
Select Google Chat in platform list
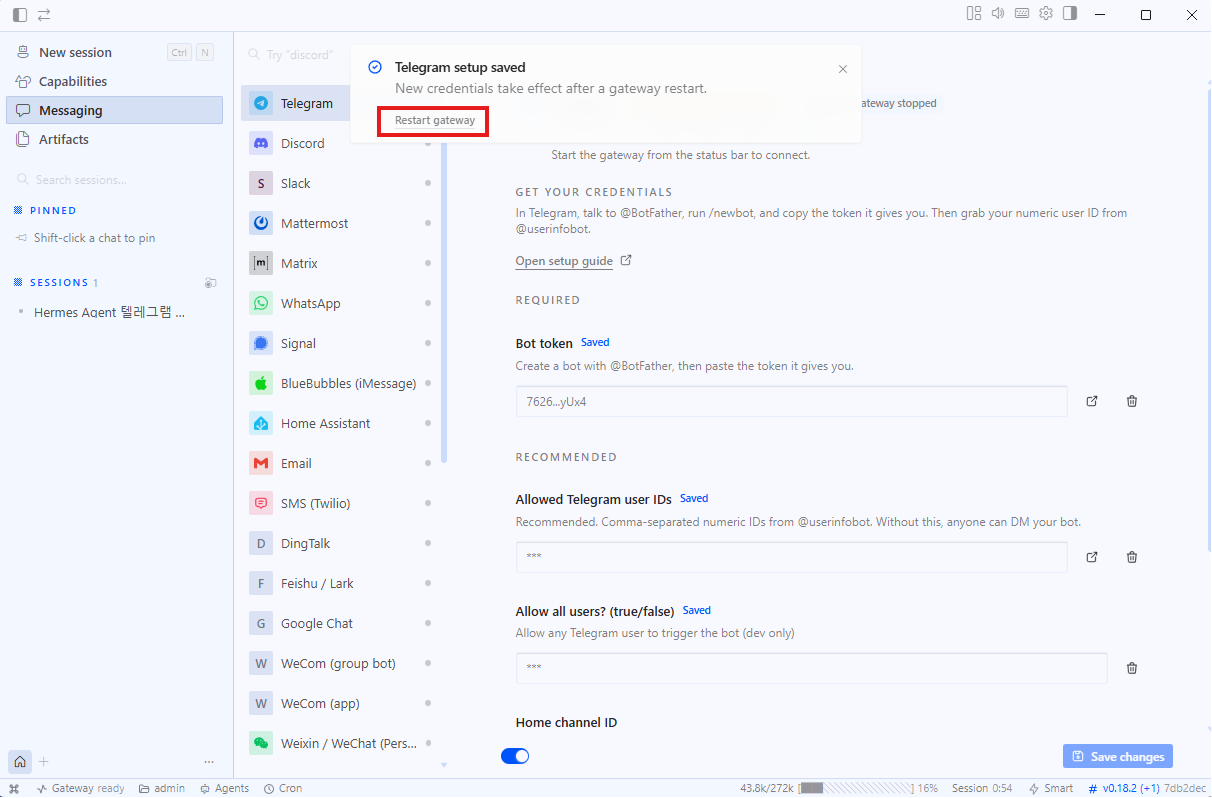[340, 623]
